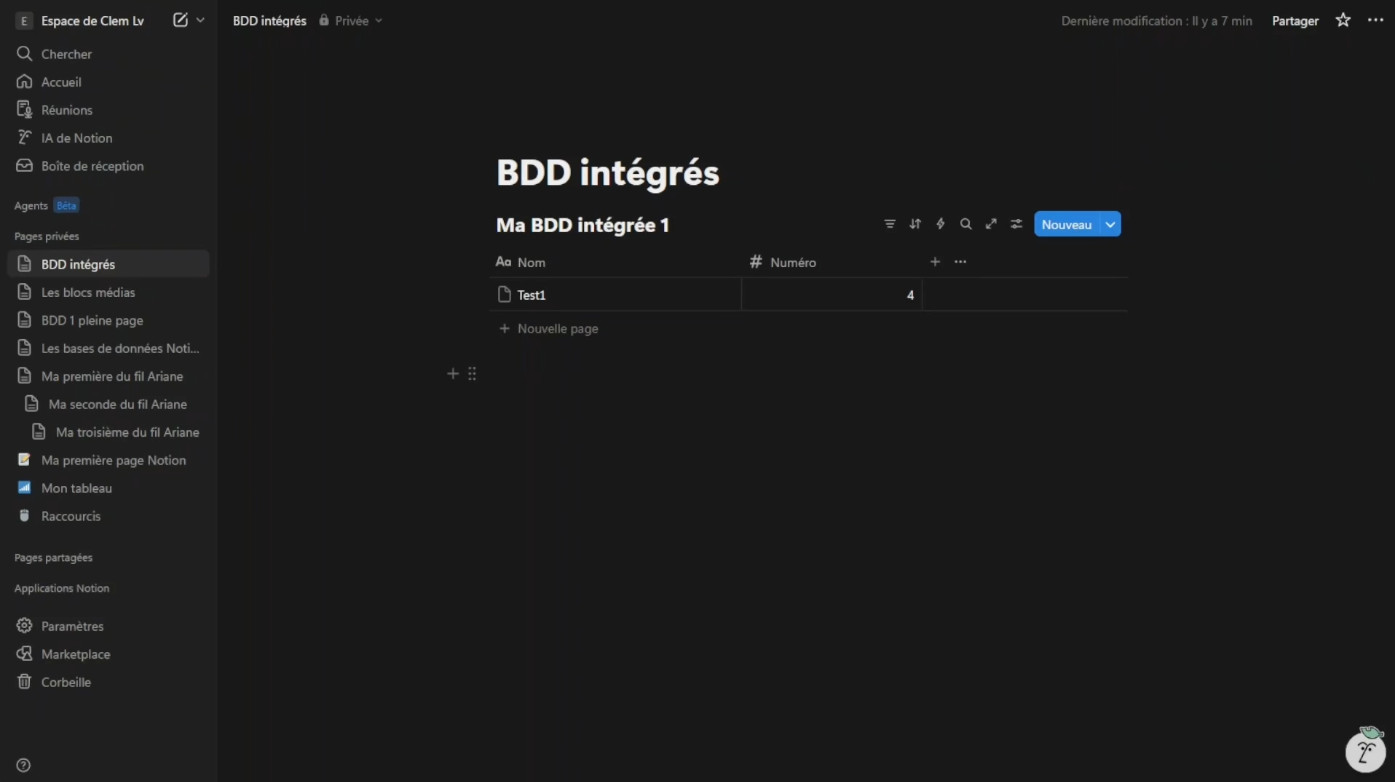Click the Partager button

(1295, 21)
